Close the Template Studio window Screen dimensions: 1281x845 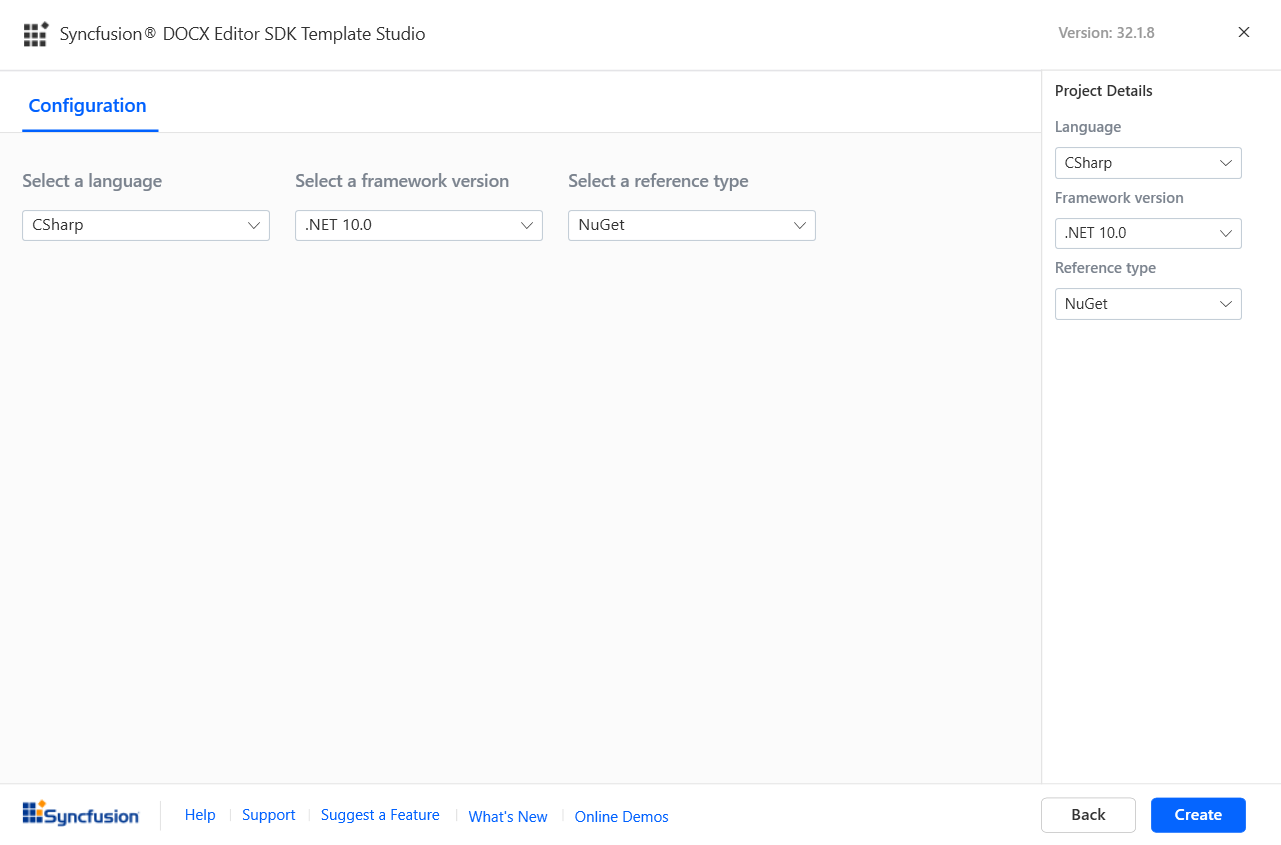click(1244, 33)
